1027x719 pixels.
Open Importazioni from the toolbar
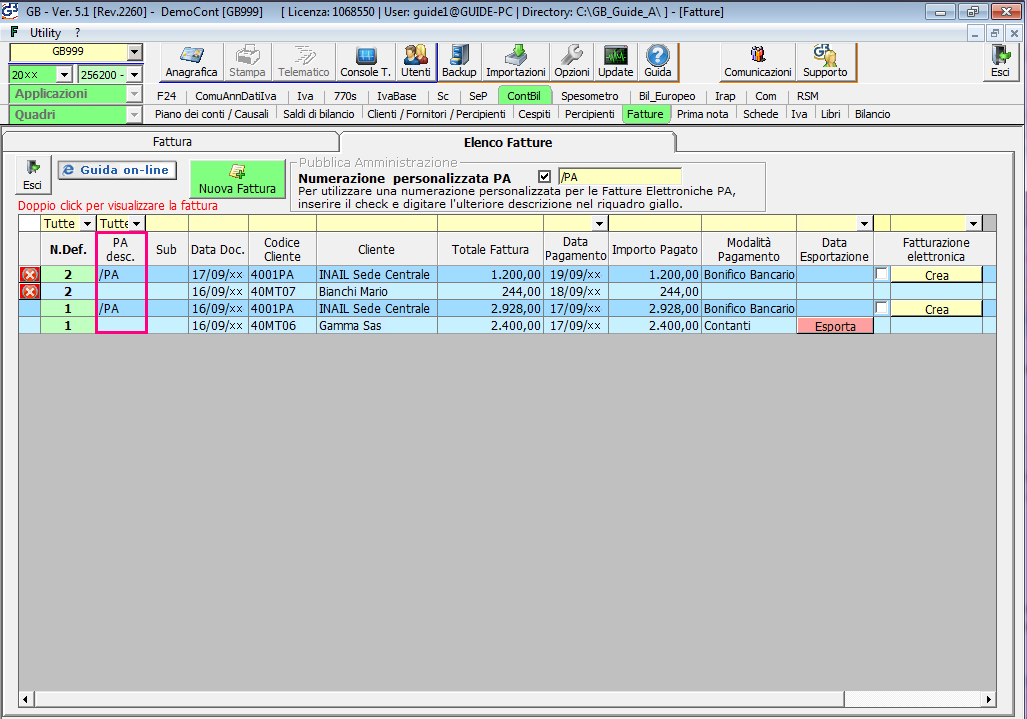coord(515,62)
